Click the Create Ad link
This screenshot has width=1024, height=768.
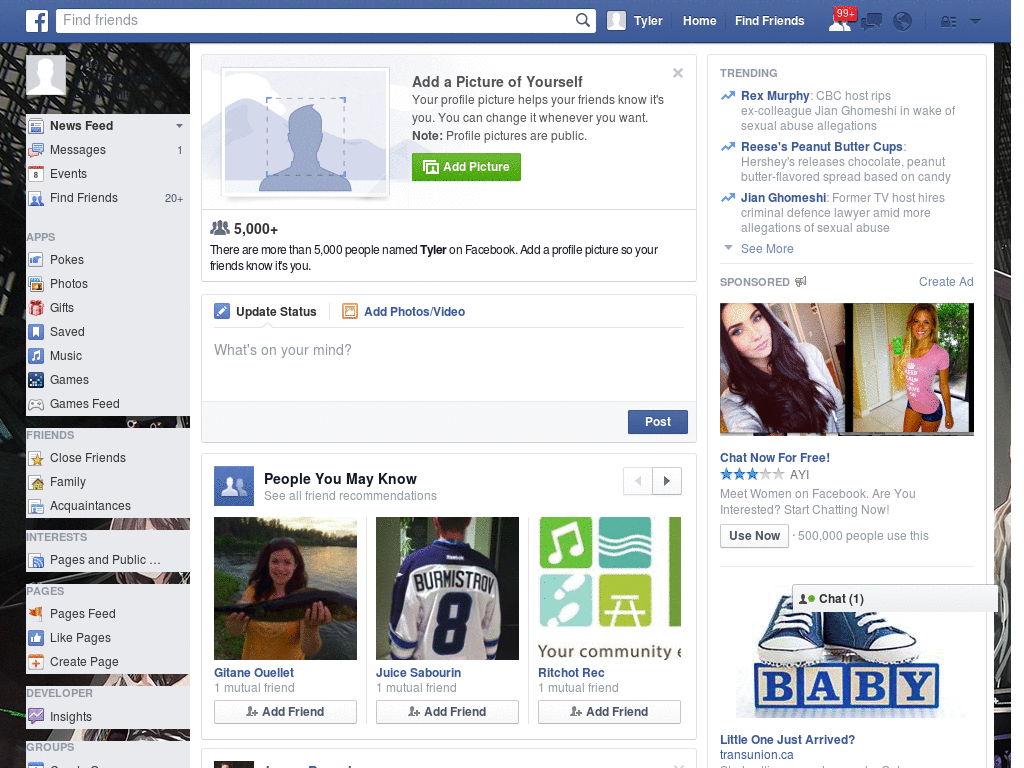[946, 281]
